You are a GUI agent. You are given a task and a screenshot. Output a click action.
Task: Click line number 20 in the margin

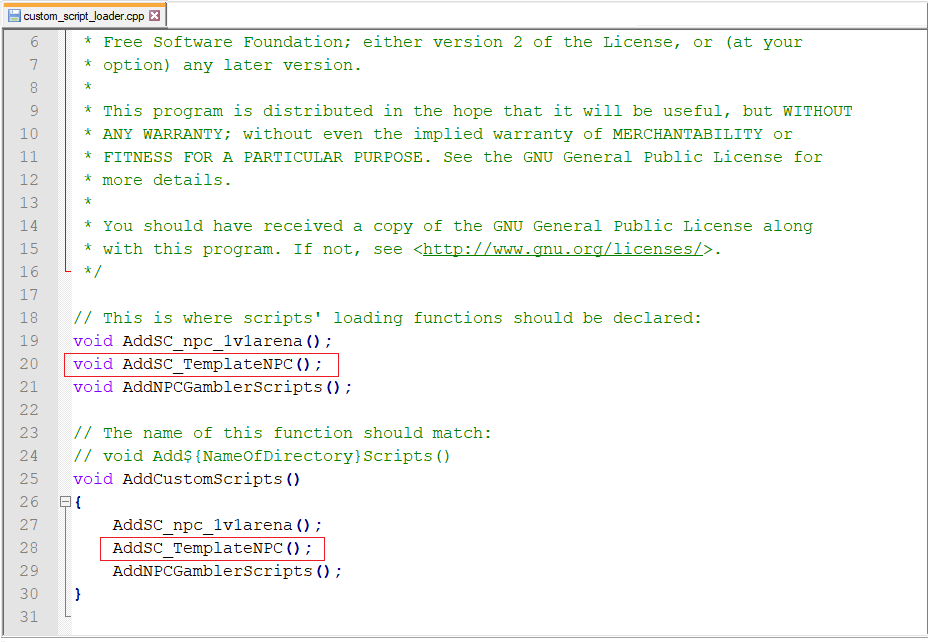pos(28,364)
